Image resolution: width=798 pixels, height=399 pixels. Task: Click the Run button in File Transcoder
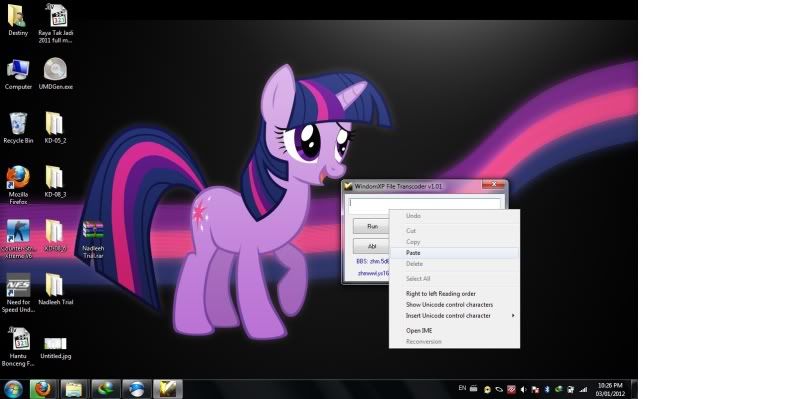pos(372,226)
